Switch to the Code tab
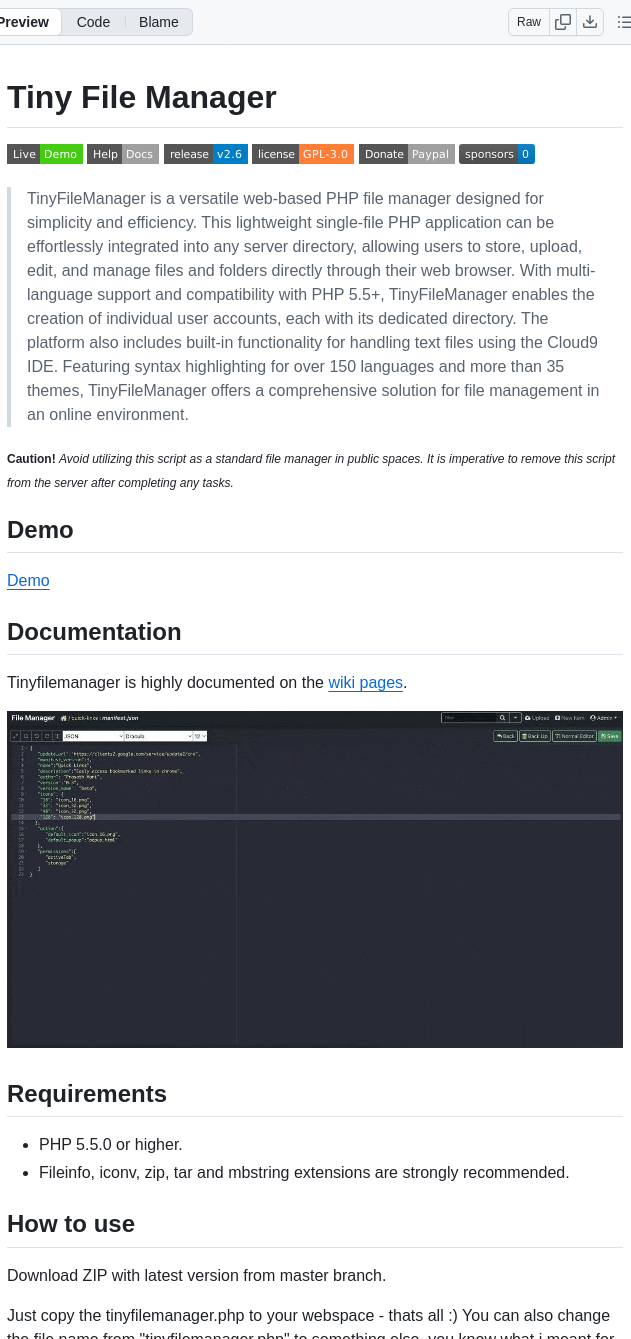Screen dimensions: 631x1339 pyautogui.click(x=93, y=22)
